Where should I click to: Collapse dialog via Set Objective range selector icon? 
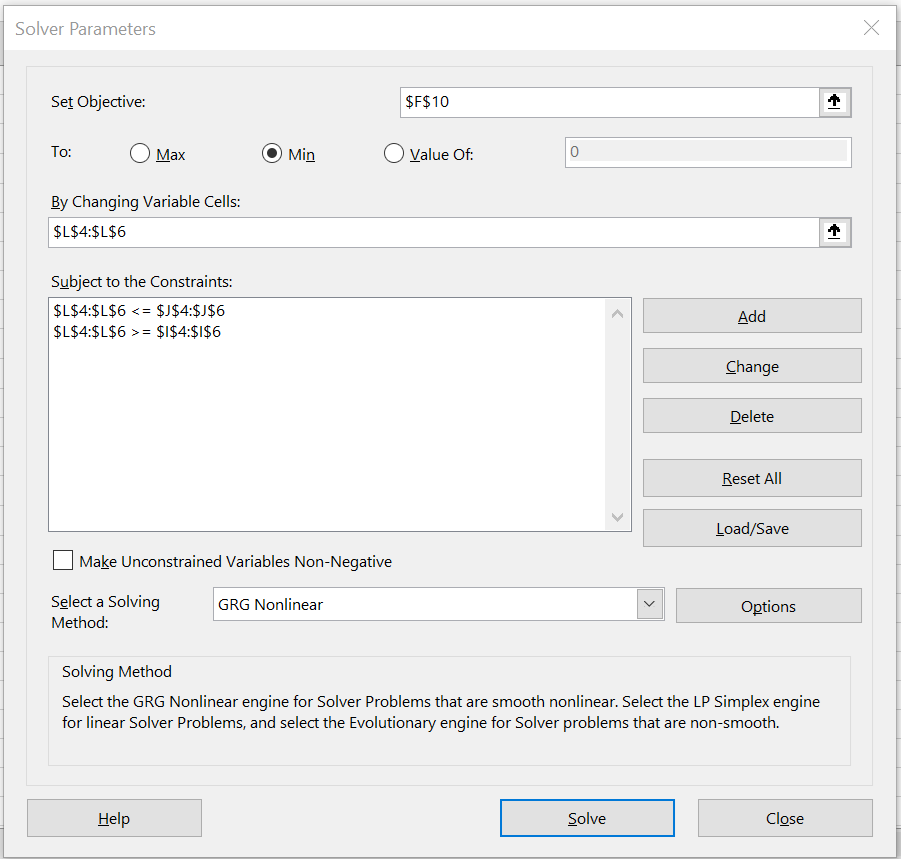834,103
